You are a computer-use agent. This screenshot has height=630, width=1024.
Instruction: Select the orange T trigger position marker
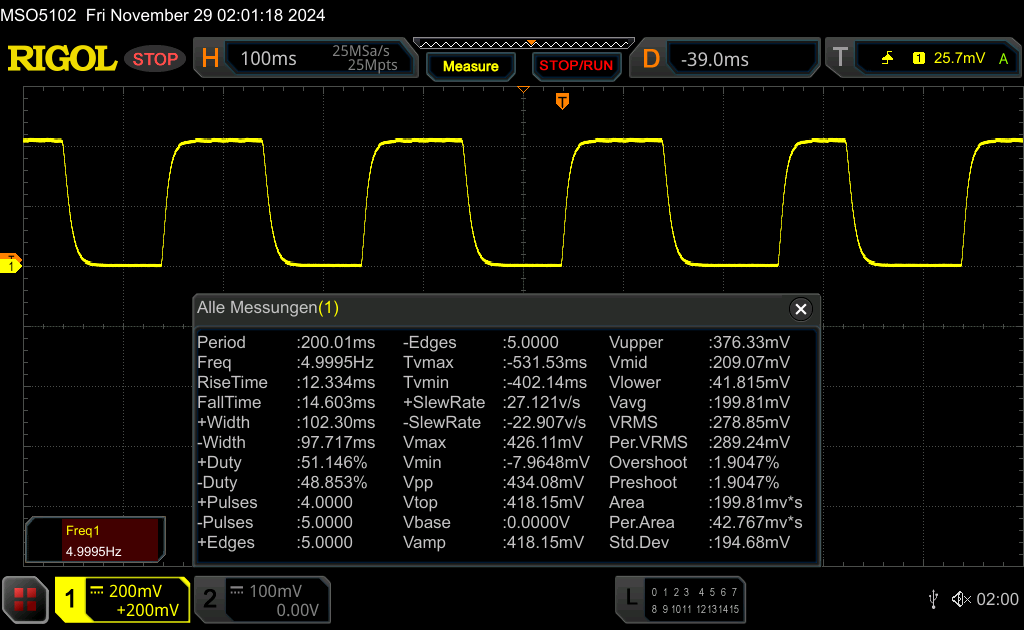point(562,101)
